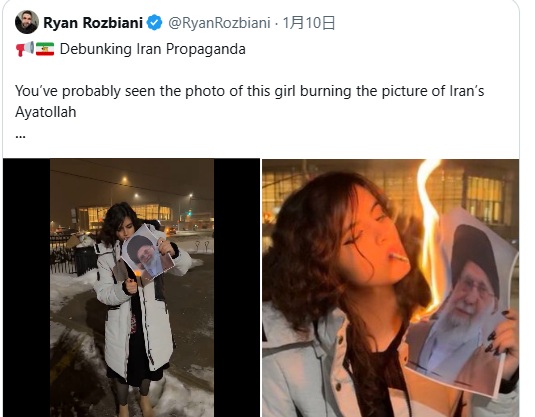Open left photo of woman in white coat
Image resolution: width=535 pixels, height=417 pixels.
132,288
